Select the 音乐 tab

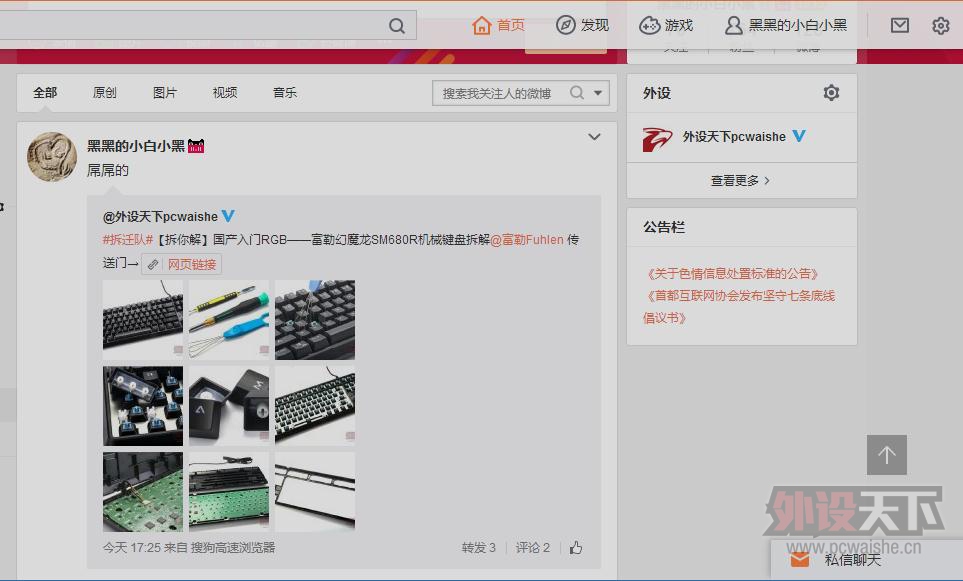point(285,93)
